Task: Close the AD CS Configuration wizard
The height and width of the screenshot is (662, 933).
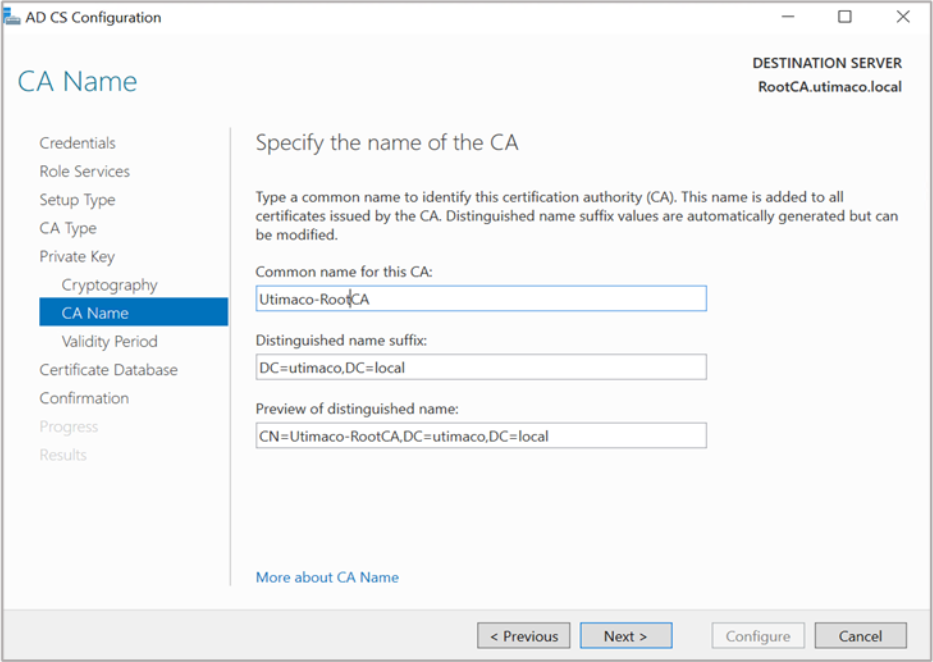Action: click(903, 17)
